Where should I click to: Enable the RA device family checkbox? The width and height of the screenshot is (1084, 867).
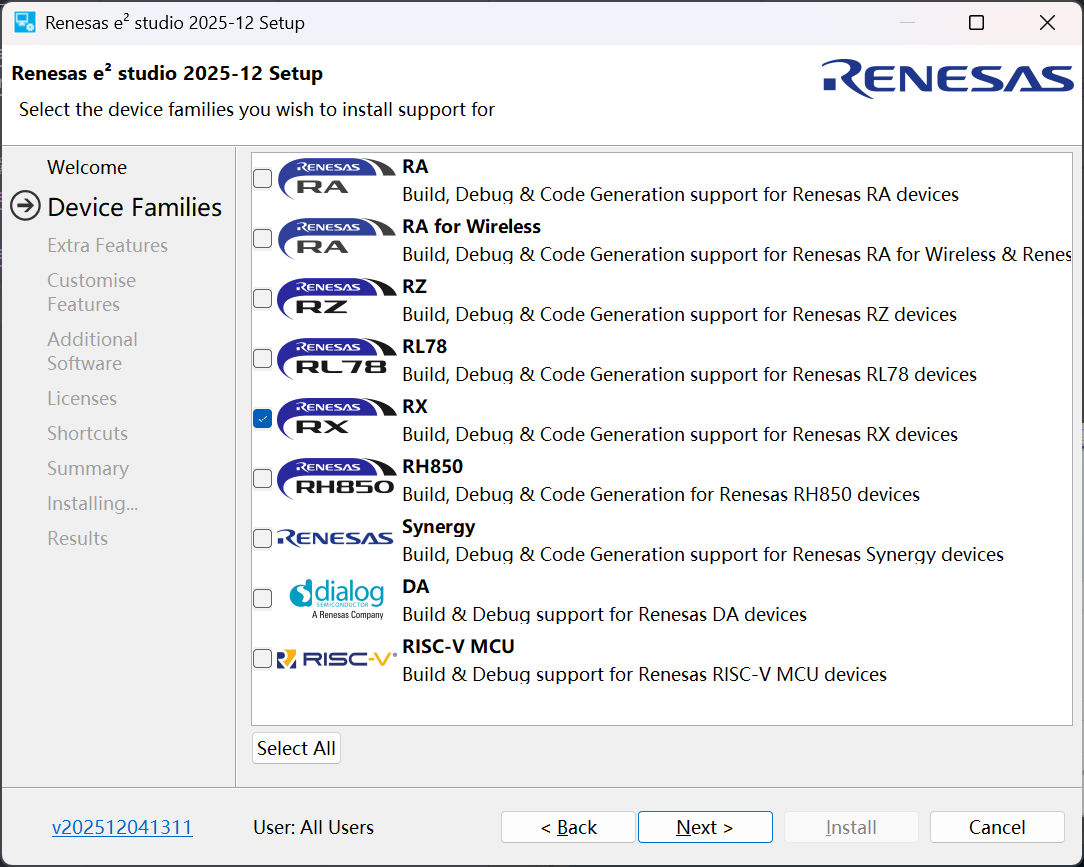pyautogui.click(x=263, y=178)
